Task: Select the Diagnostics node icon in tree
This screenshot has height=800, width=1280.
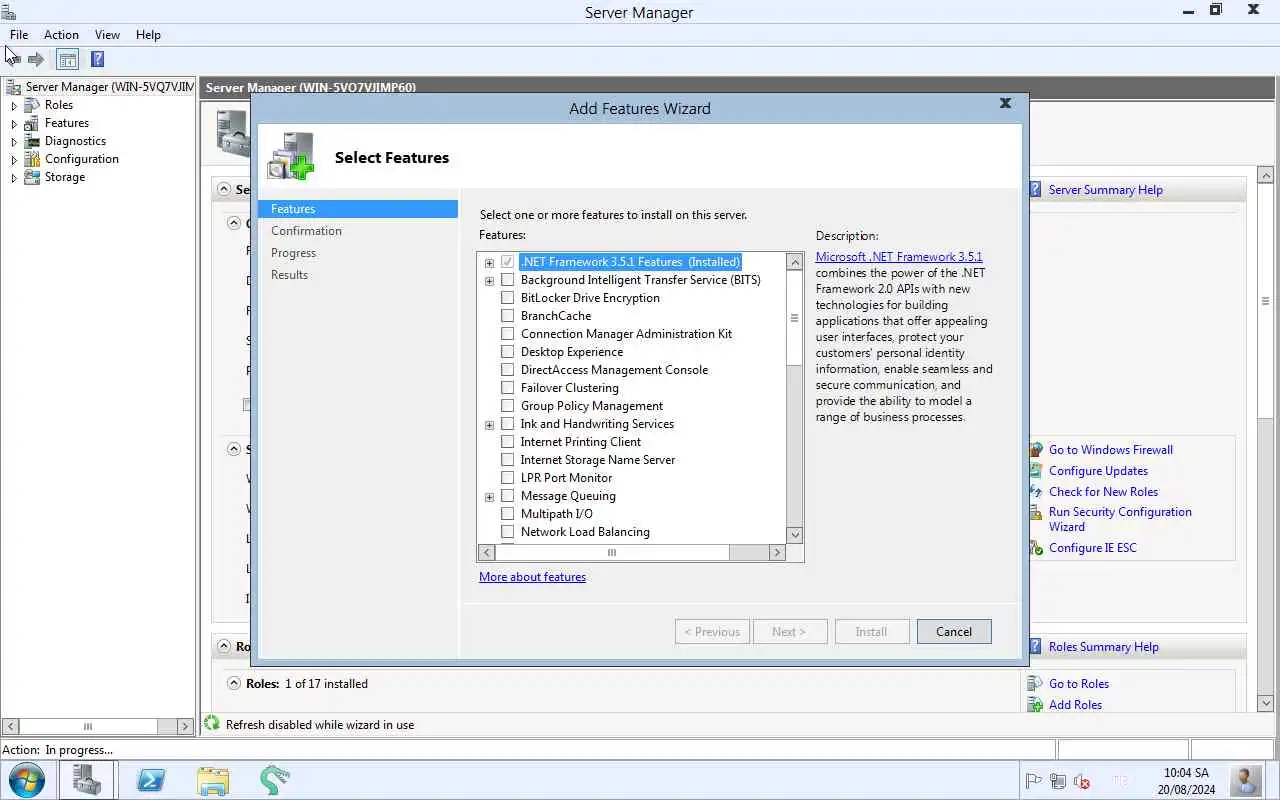Action: pyautogui.click(x=33, y=141)
